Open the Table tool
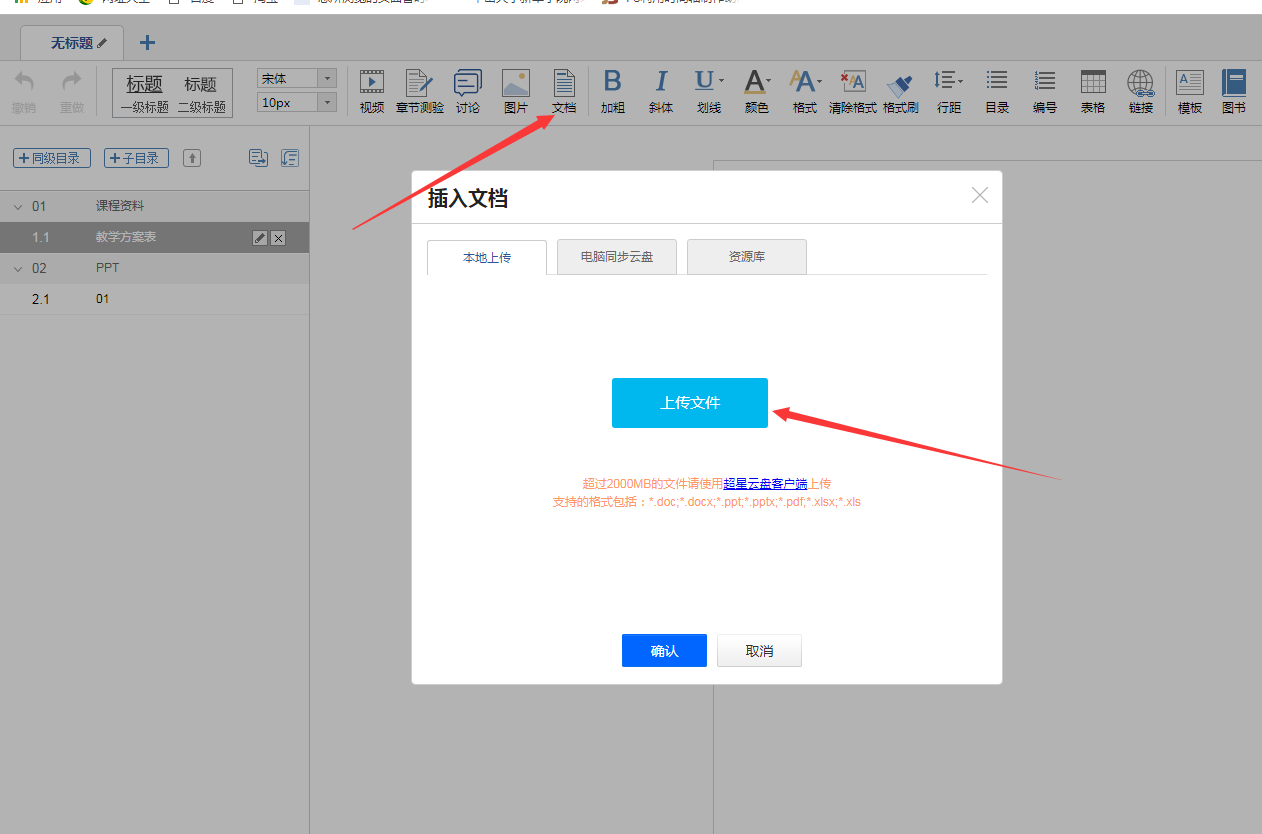1262x834 pixels. 1093,91
